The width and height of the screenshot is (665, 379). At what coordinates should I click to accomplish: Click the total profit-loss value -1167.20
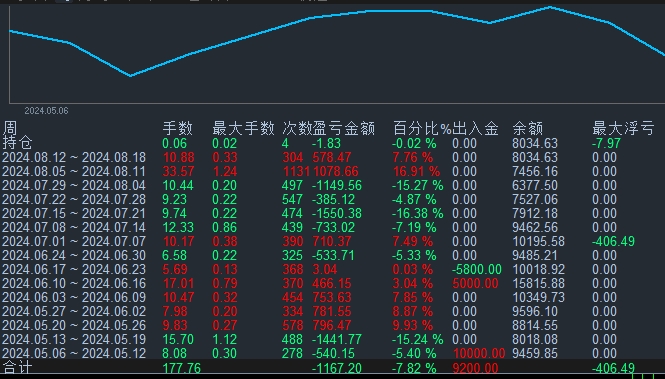(x=337, y=368)
